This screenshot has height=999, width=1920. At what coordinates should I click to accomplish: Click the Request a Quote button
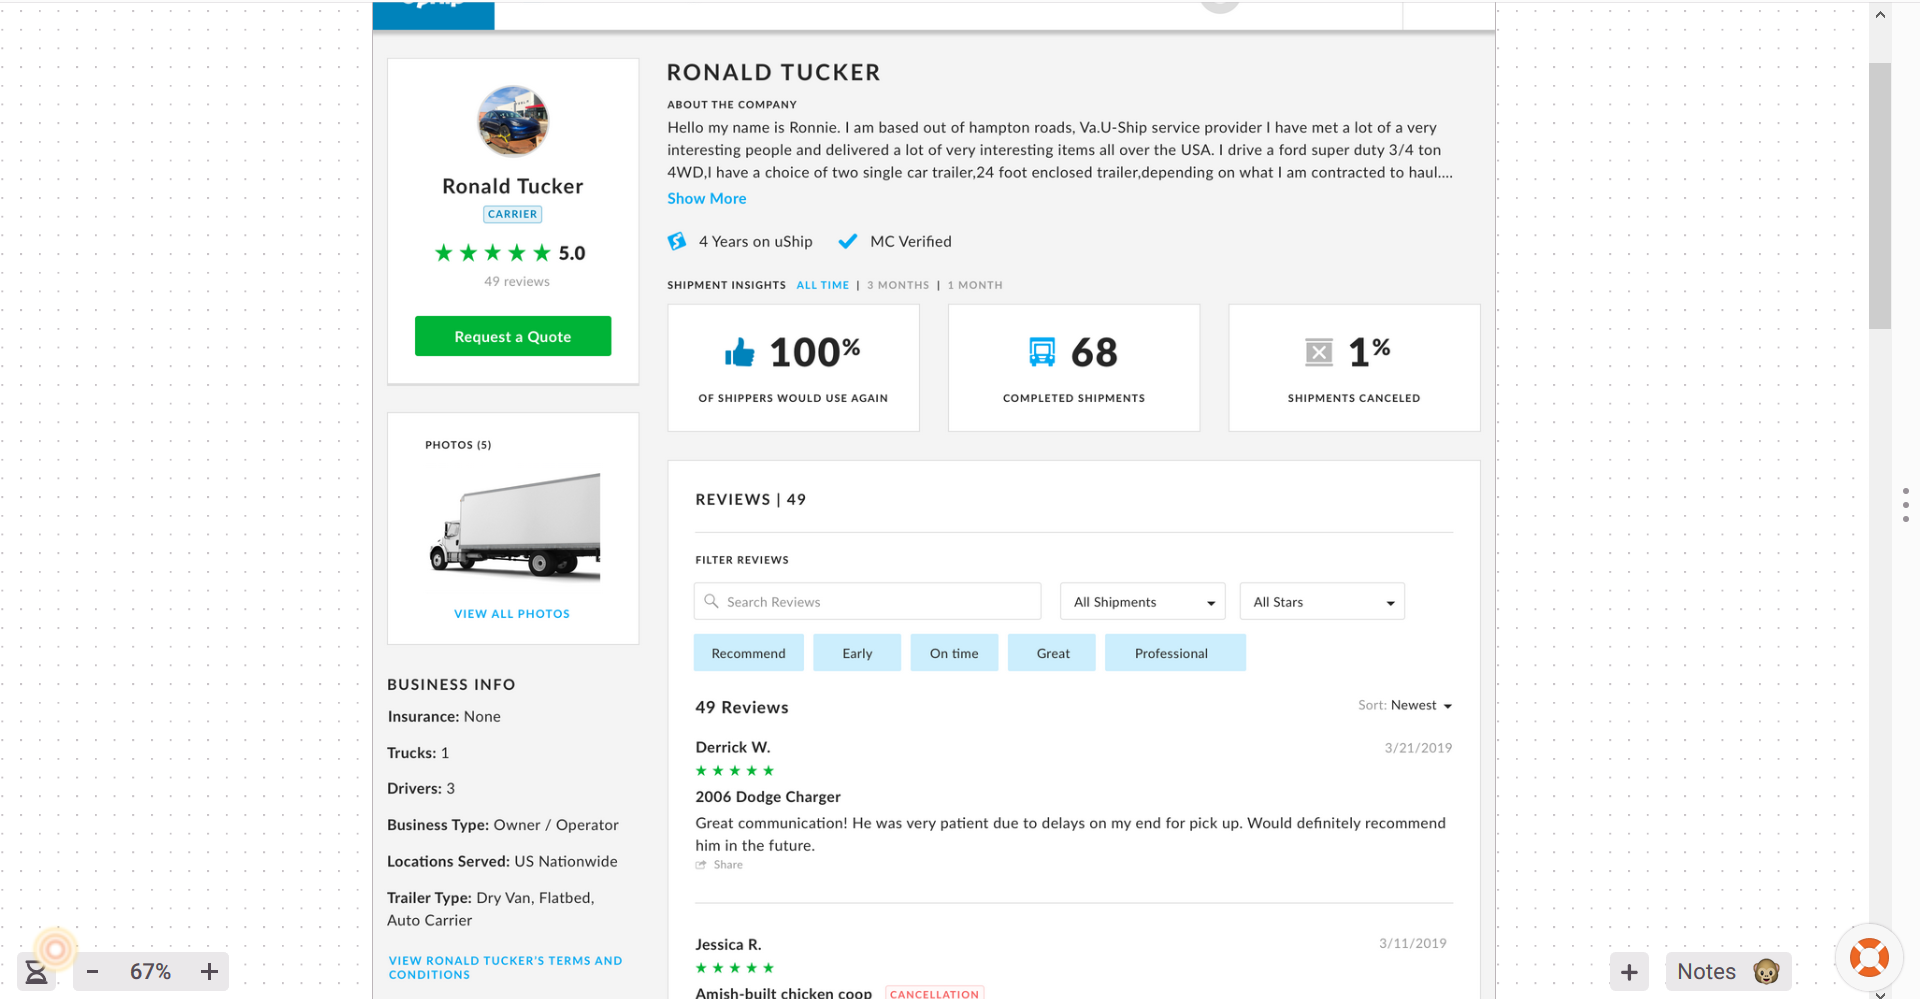pyautogui.click(x=512, y=336)
